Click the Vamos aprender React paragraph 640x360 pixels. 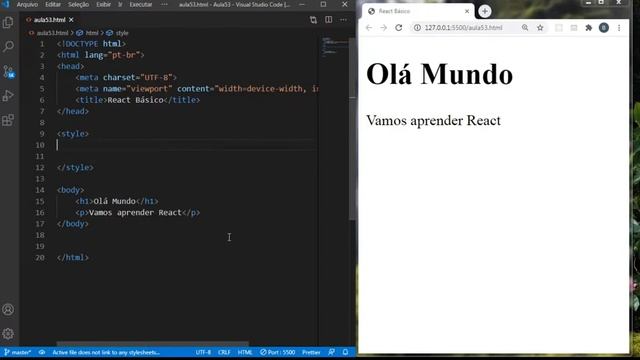(433, 120)
